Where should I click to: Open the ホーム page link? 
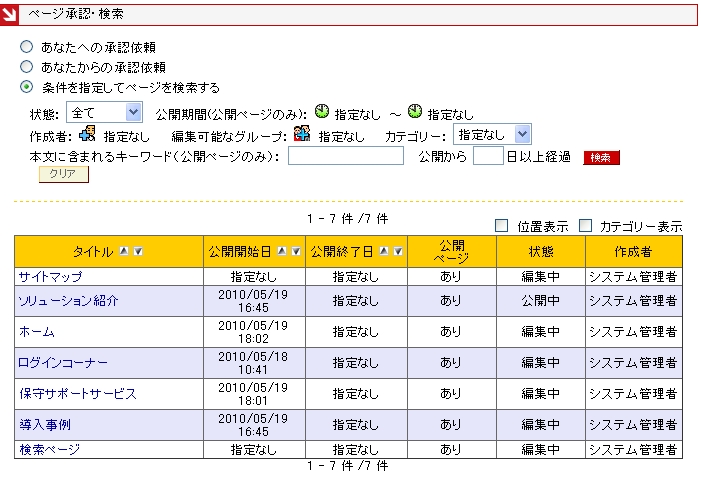[37, 332]
